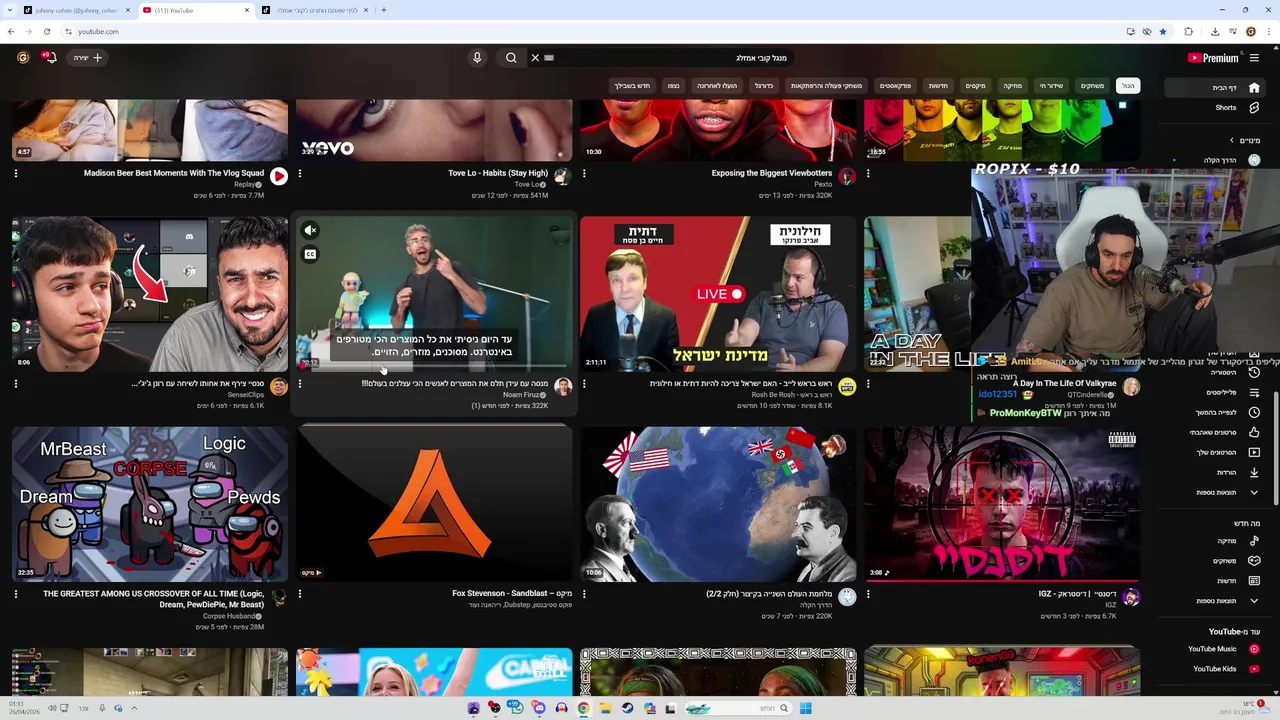Open options for Exposing Biggest Viewbotters video

(x=584, y=173)
